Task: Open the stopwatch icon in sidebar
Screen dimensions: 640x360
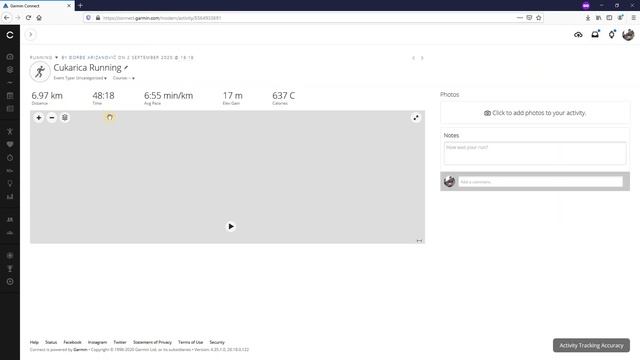Action: [x=10, y=158]
